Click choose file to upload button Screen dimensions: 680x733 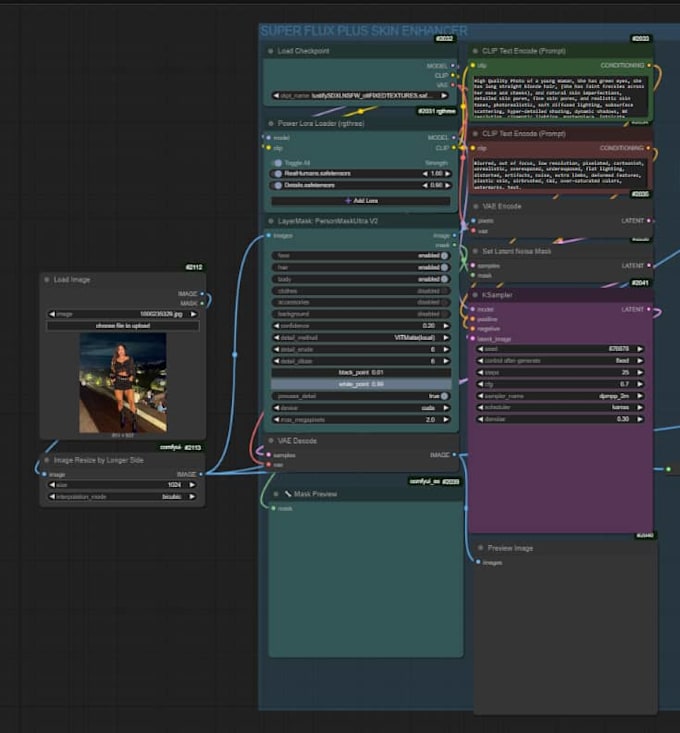[x=122, y=326]
